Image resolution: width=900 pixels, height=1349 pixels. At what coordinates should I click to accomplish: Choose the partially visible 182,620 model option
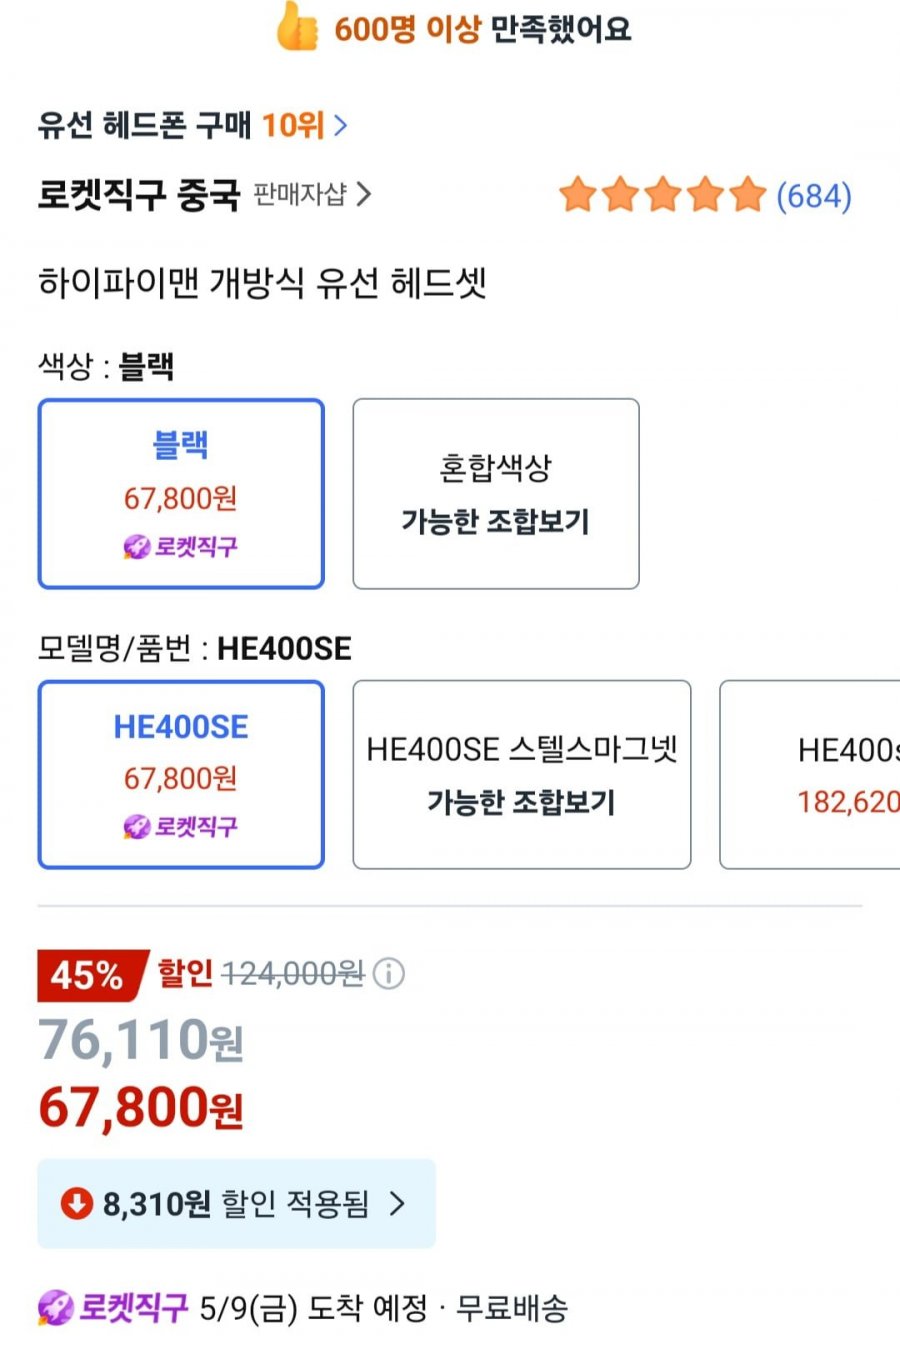point(810,775)
